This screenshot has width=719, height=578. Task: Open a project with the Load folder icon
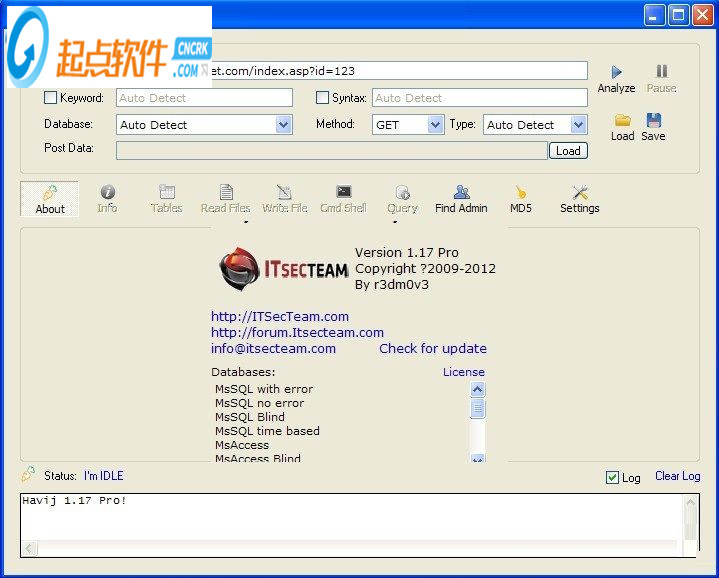point(622,121)
